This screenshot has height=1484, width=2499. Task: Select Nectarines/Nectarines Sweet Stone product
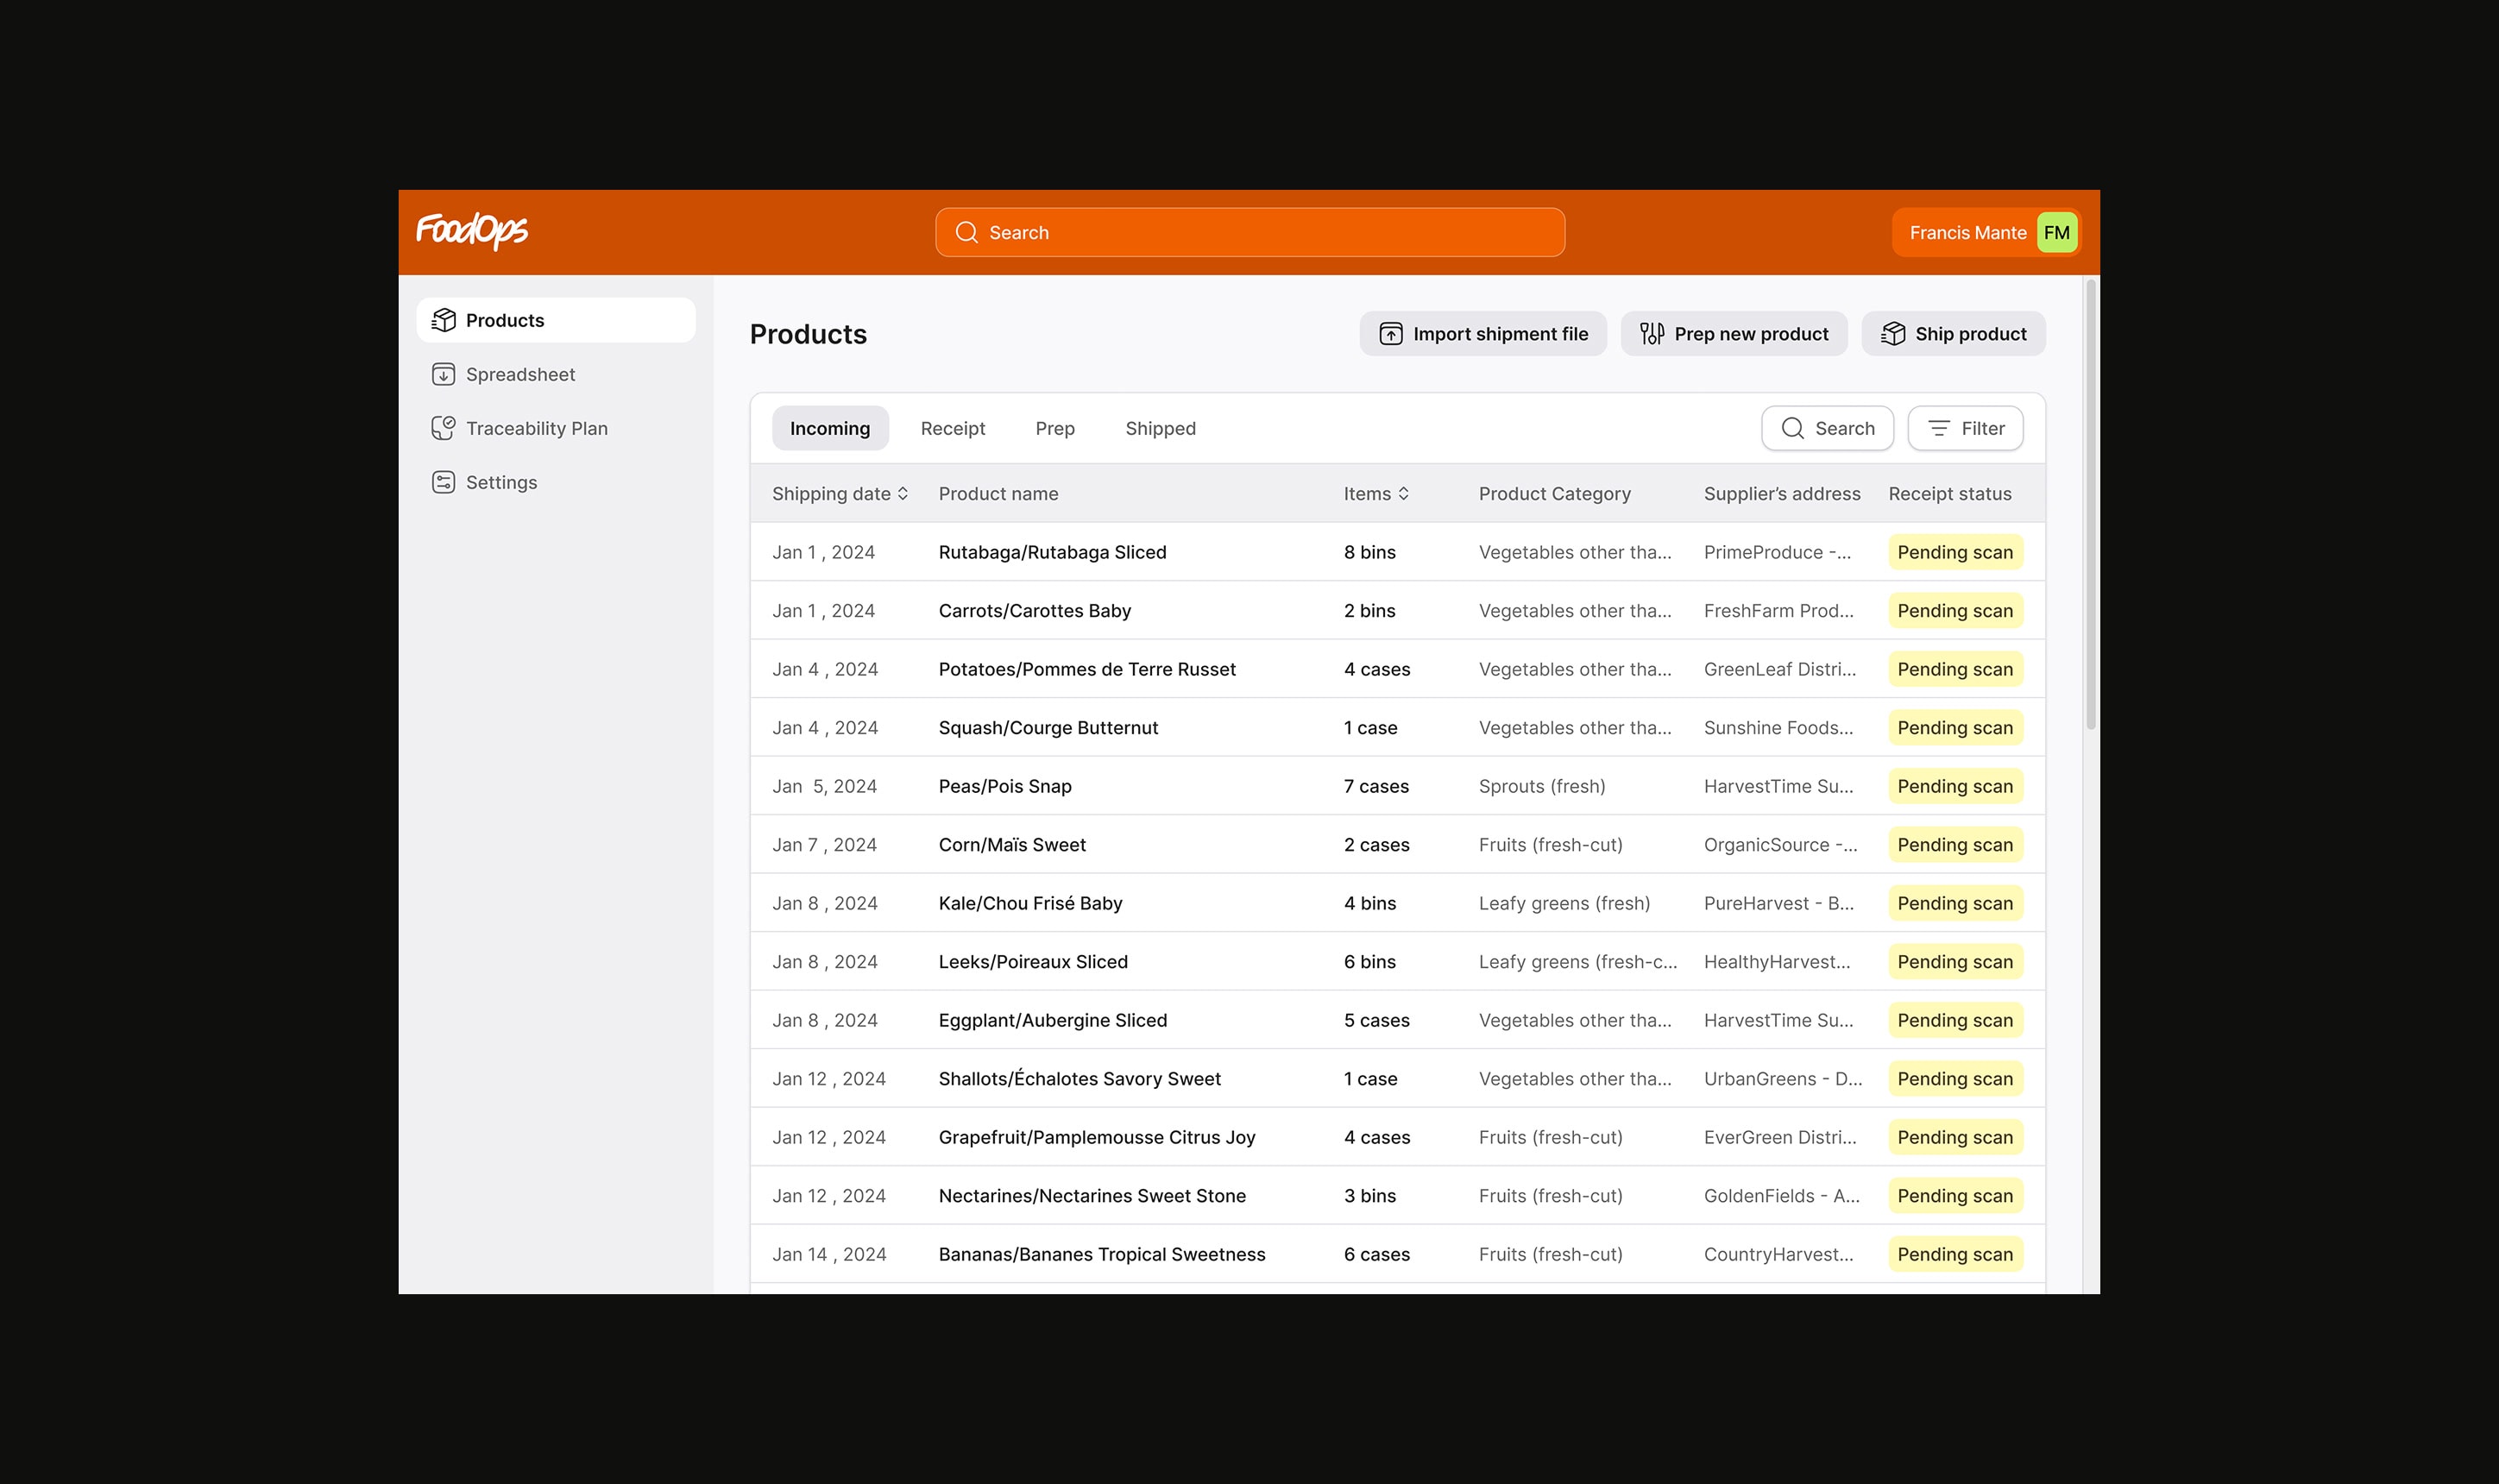tap(1092, 1196)
